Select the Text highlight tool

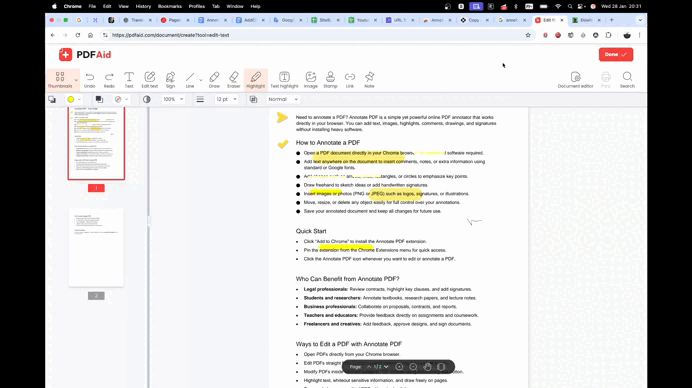click(x=284, y=80)
